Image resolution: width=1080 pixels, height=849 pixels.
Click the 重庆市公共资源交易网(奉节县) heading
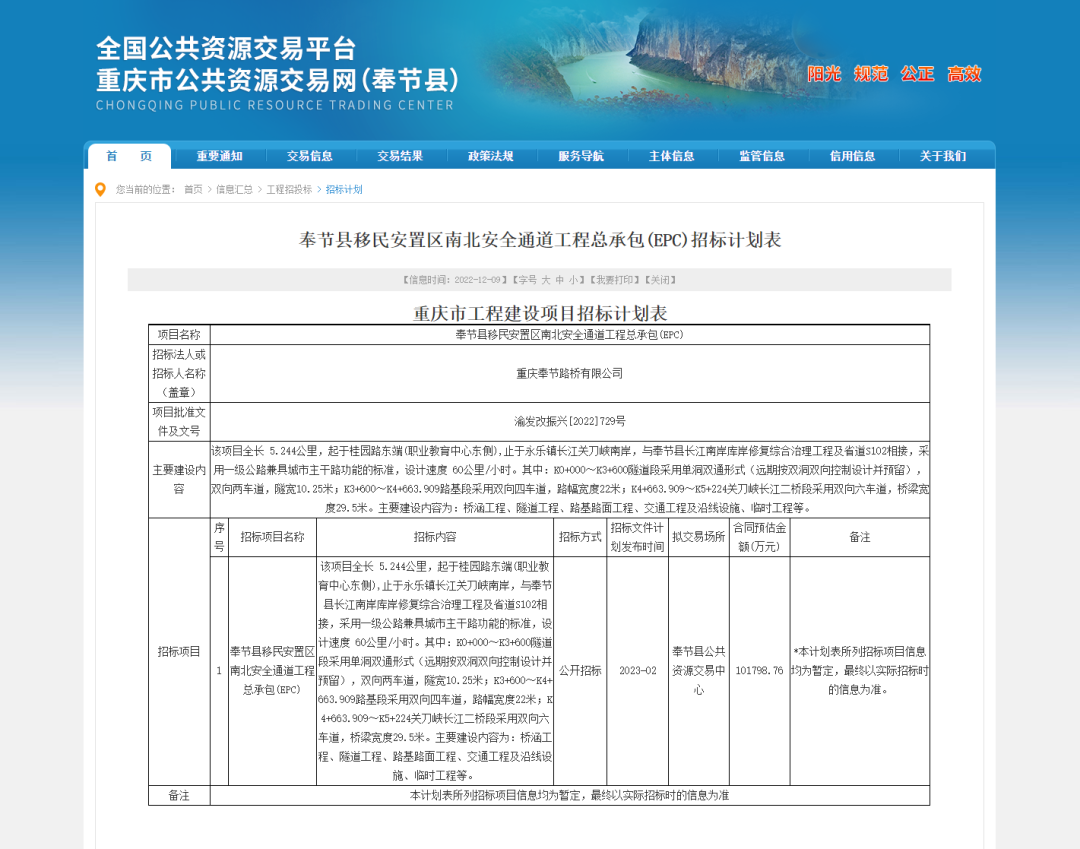click(278, 81)
